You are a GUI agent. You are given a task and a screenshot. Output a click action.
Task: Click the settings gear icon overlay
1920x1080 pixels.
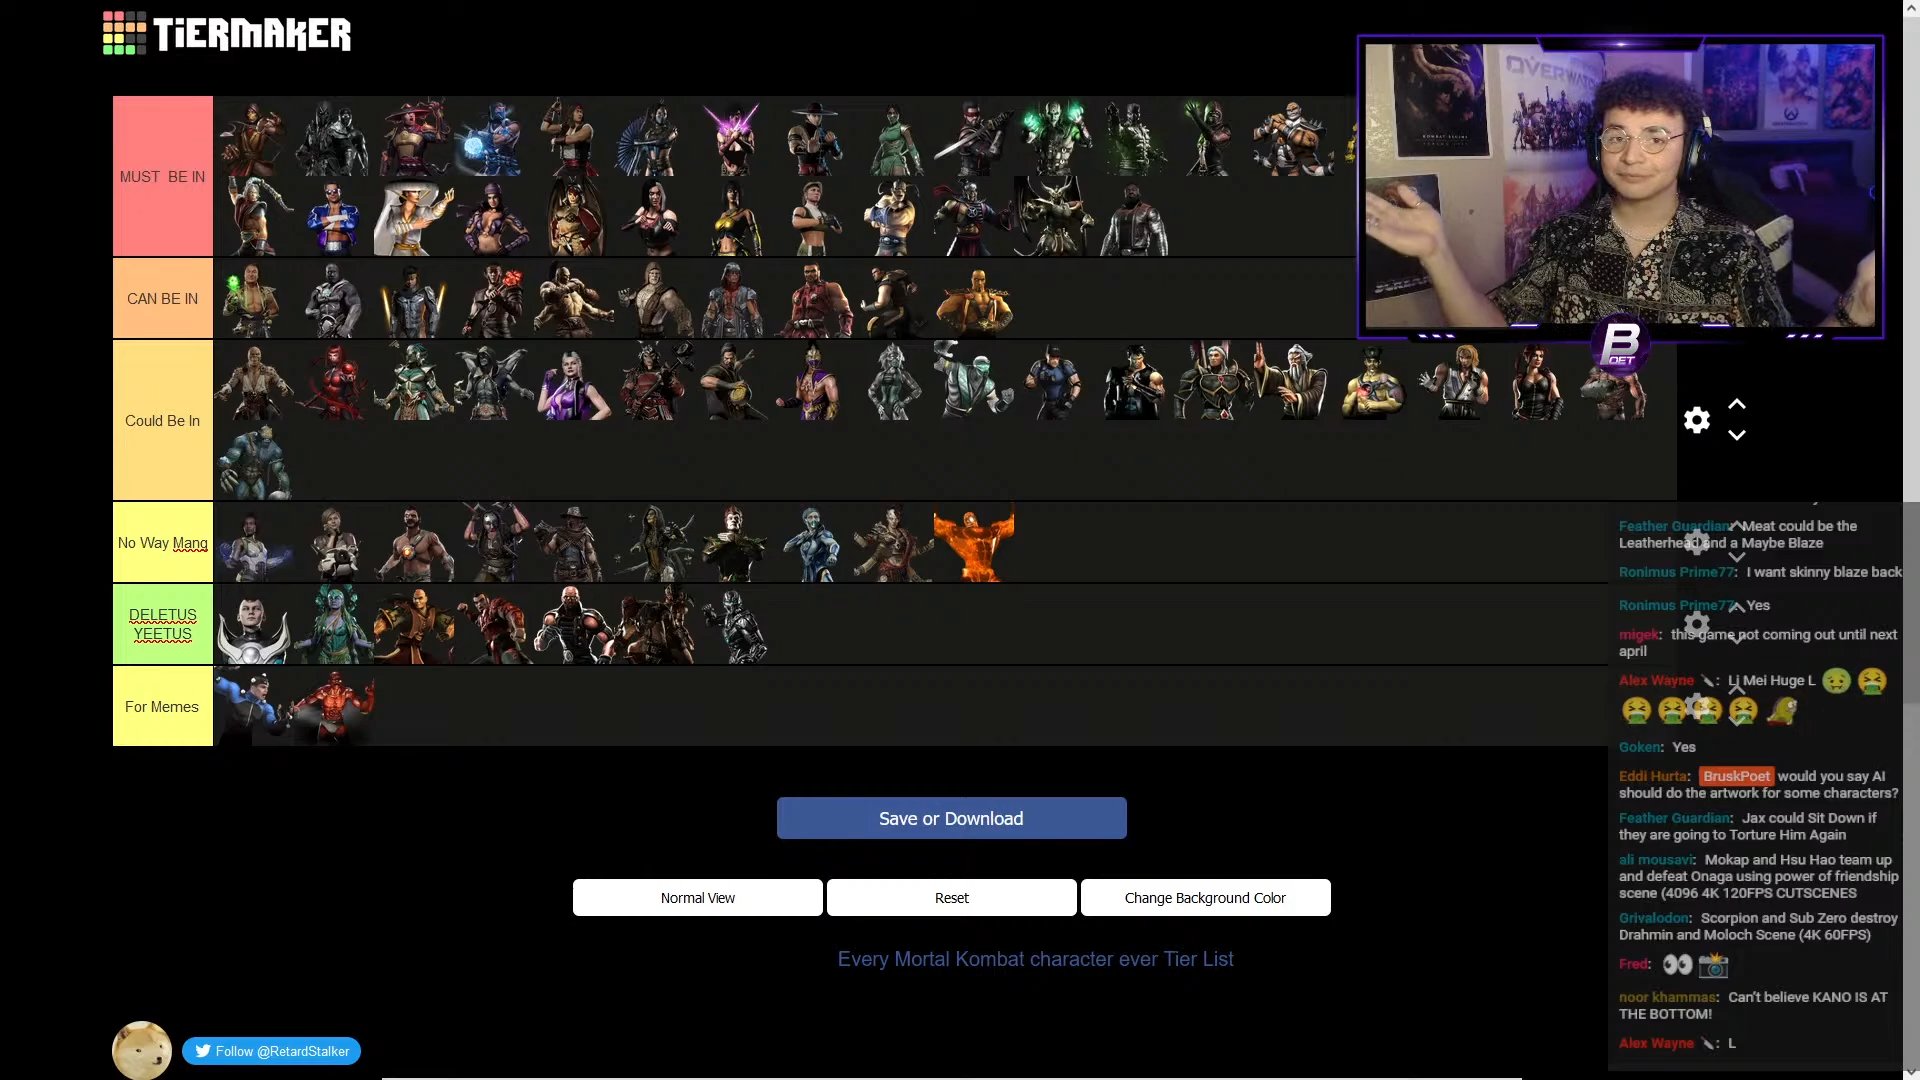(1697, 419)
